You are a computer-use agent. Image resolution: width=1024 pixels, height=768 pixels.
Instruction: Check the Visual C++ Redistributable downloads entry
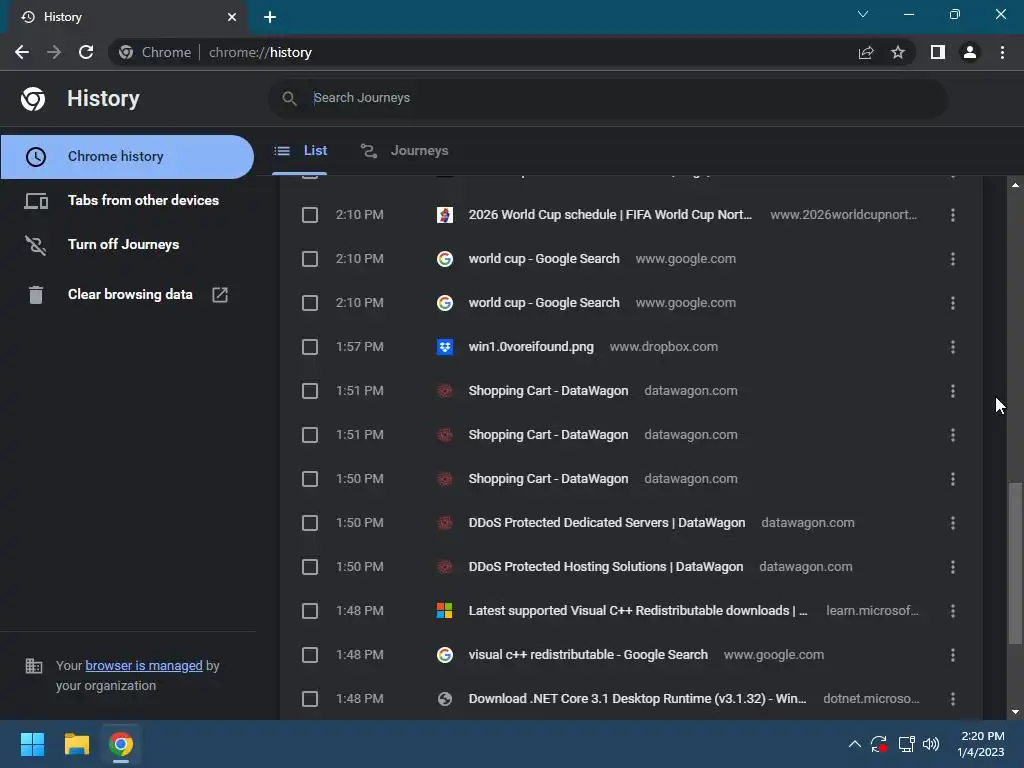coord(310,611)
